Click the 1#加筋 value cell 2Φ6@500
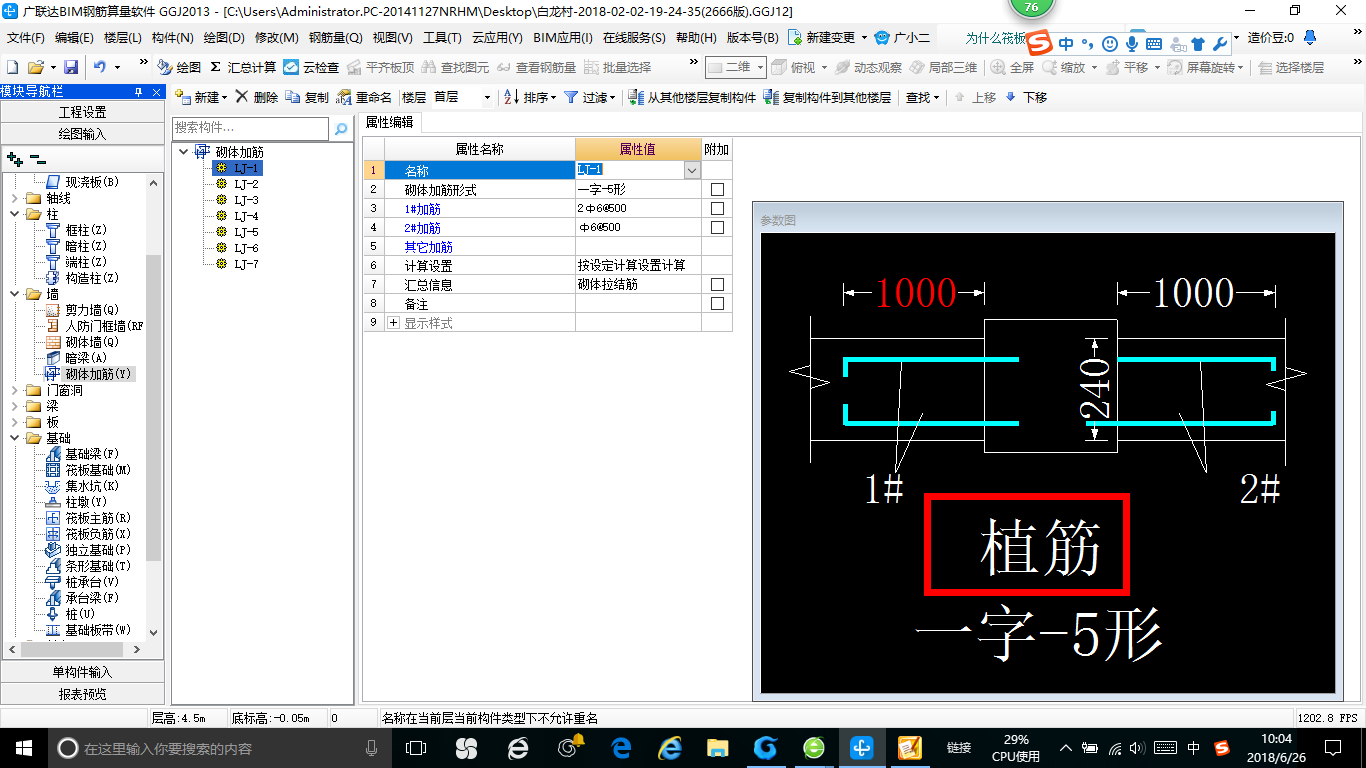 (638, 208)
